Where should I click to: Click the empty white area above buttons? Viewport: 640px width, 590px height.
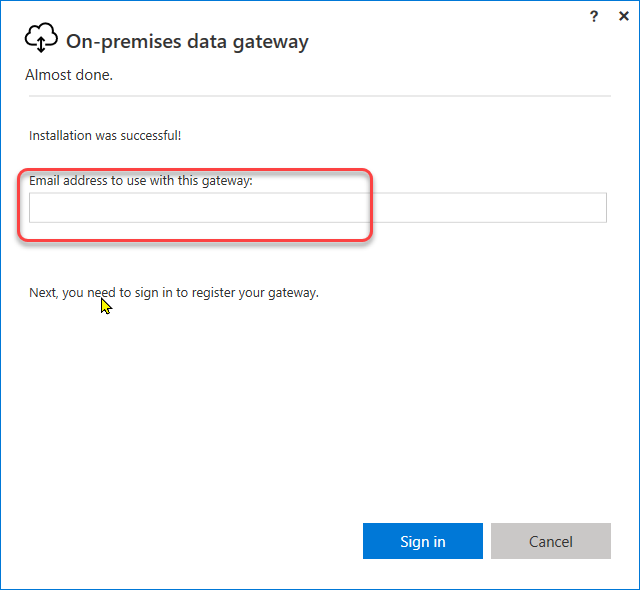pyautogui.click(x=320, y=408)
